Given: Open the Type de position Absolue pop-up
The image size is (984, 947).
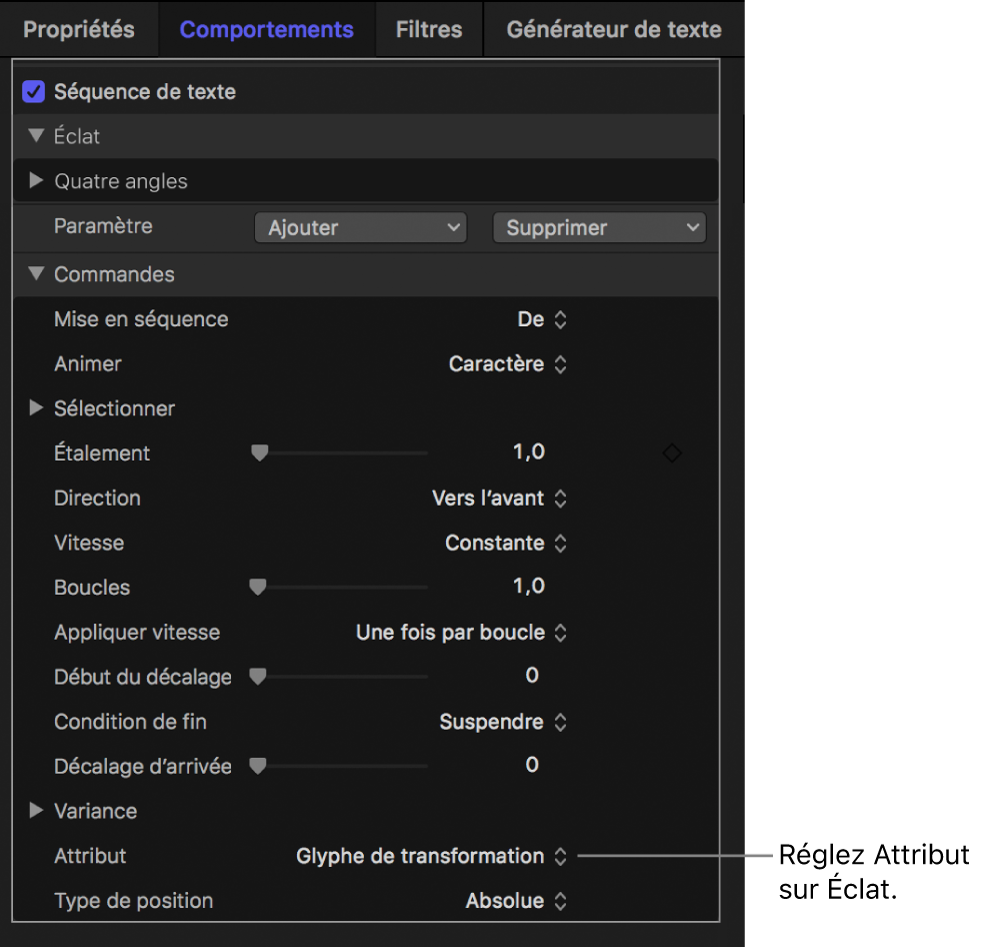Looking at the screenshot, I should pyautogui.click(x=516, y=901).
